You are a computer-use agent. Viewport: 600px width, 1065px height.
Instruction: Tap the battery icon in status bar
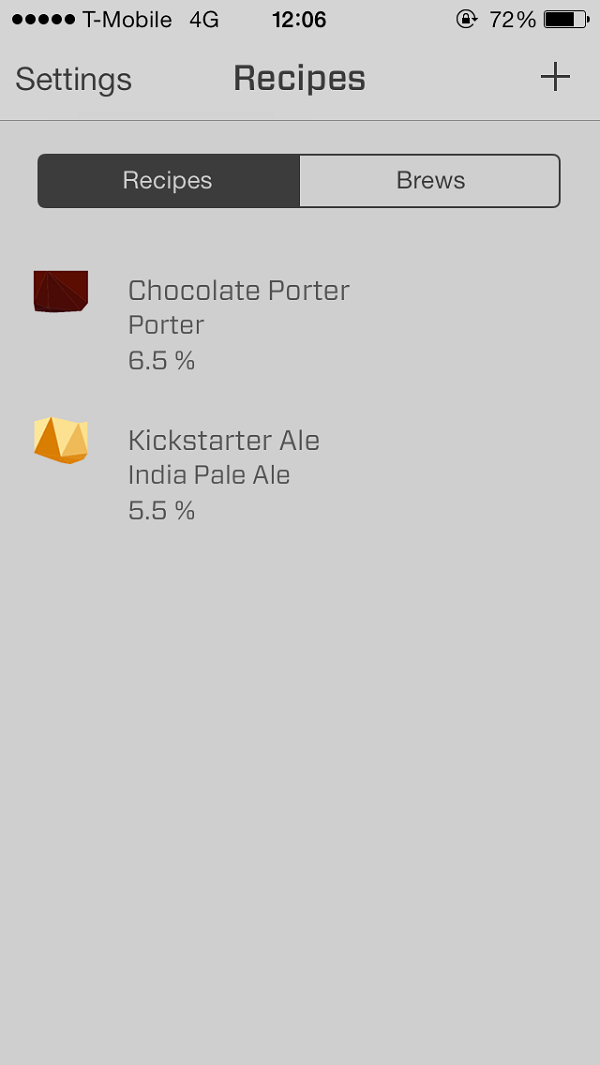566,19
